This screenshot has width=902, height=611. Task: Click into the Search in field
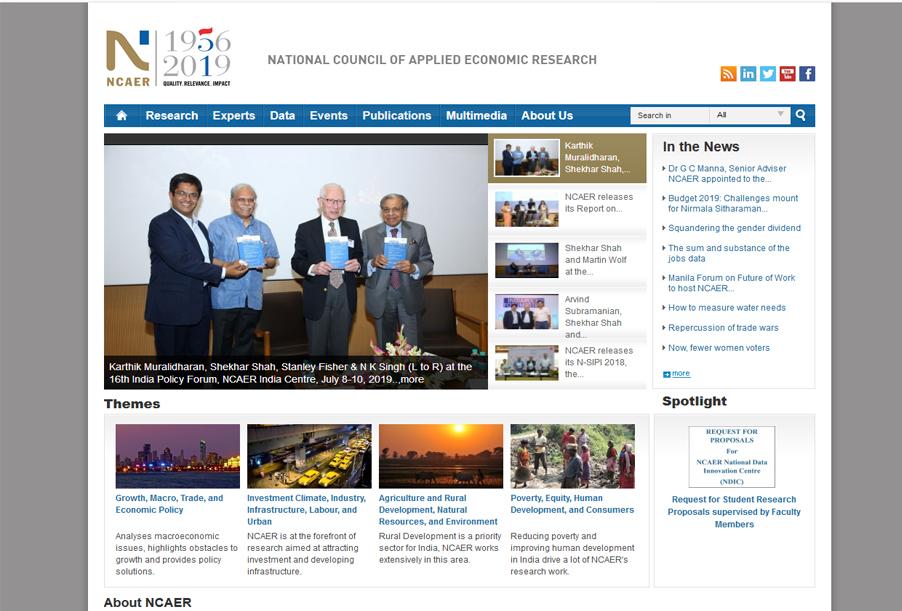[670, 115]
